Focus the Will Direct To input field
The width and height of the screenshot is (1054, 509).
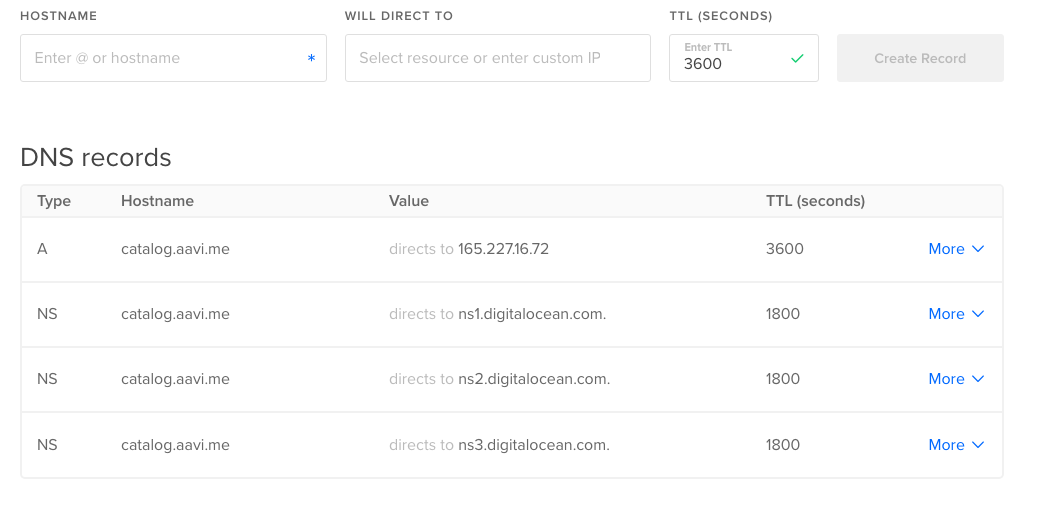(497, 58)
